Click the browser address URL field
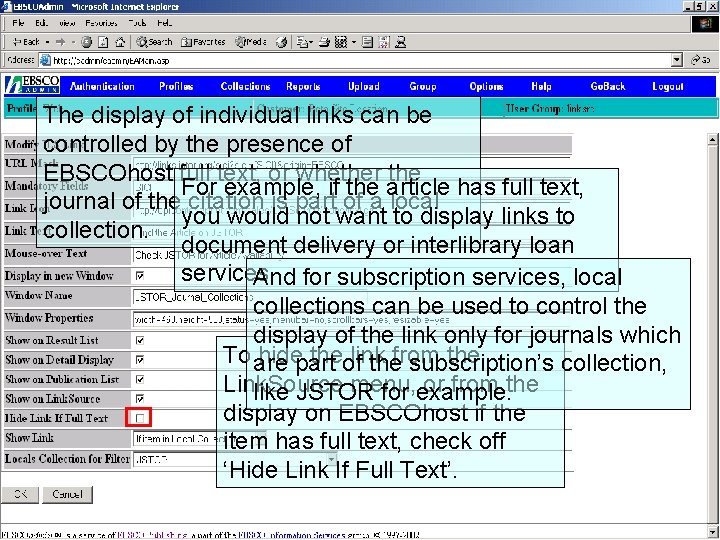Screen dimensions: 720x540 pyautogui.click(x=360, y=60)
